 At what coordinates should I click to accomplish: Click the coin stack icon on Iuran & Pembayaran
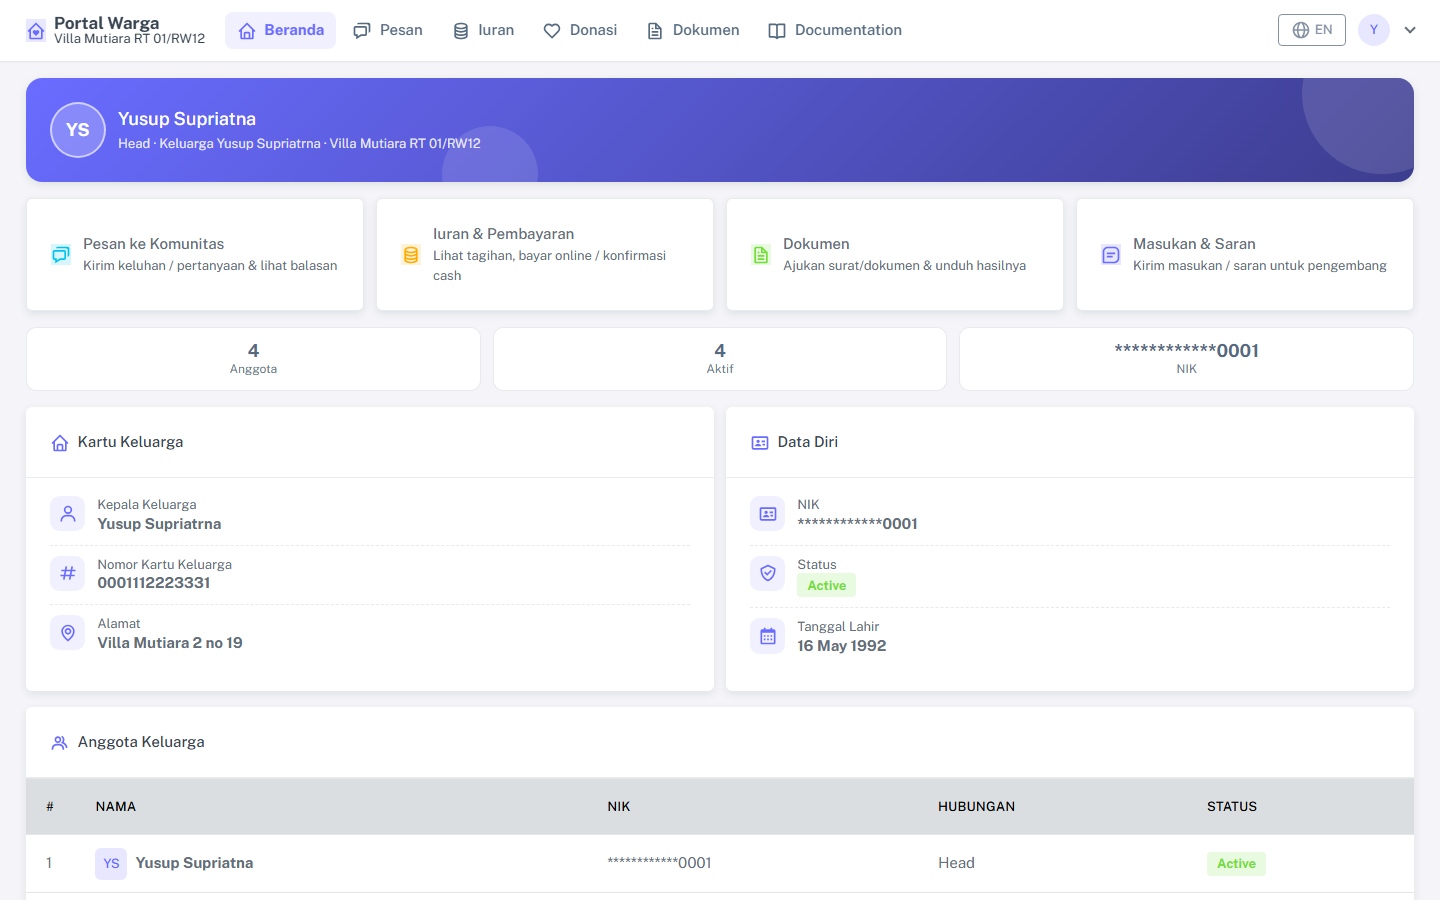click(411, 255)
